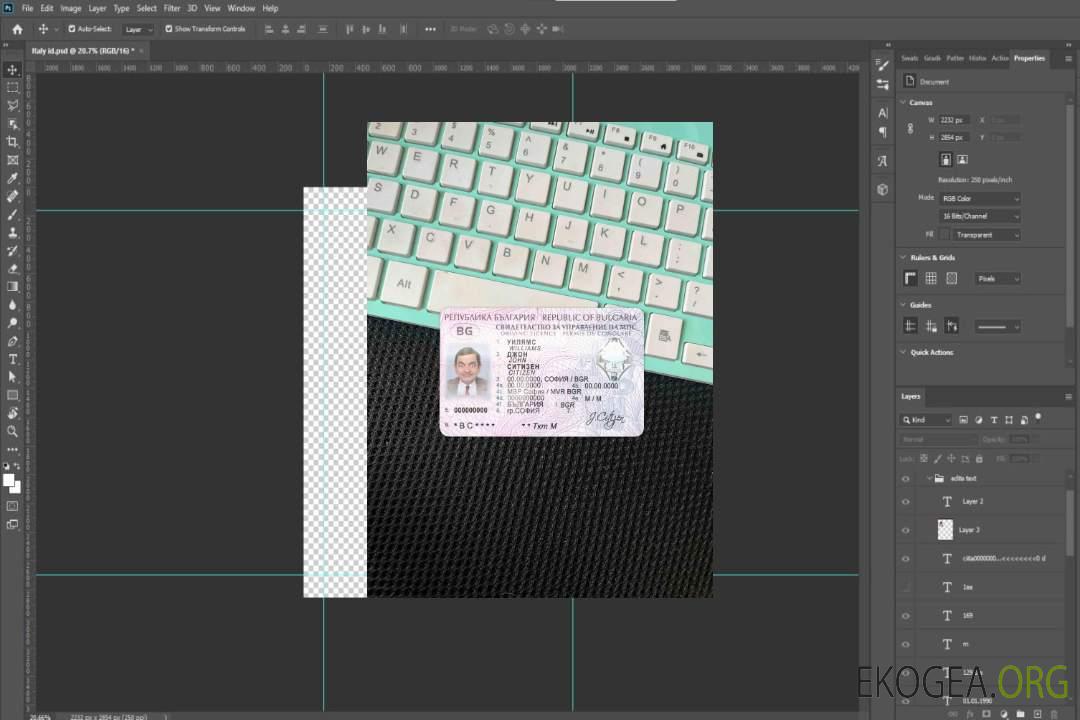The width and height of the screenshot is (1080, 720).
Task: Select the Gradient tool
Action: [12, 287]
